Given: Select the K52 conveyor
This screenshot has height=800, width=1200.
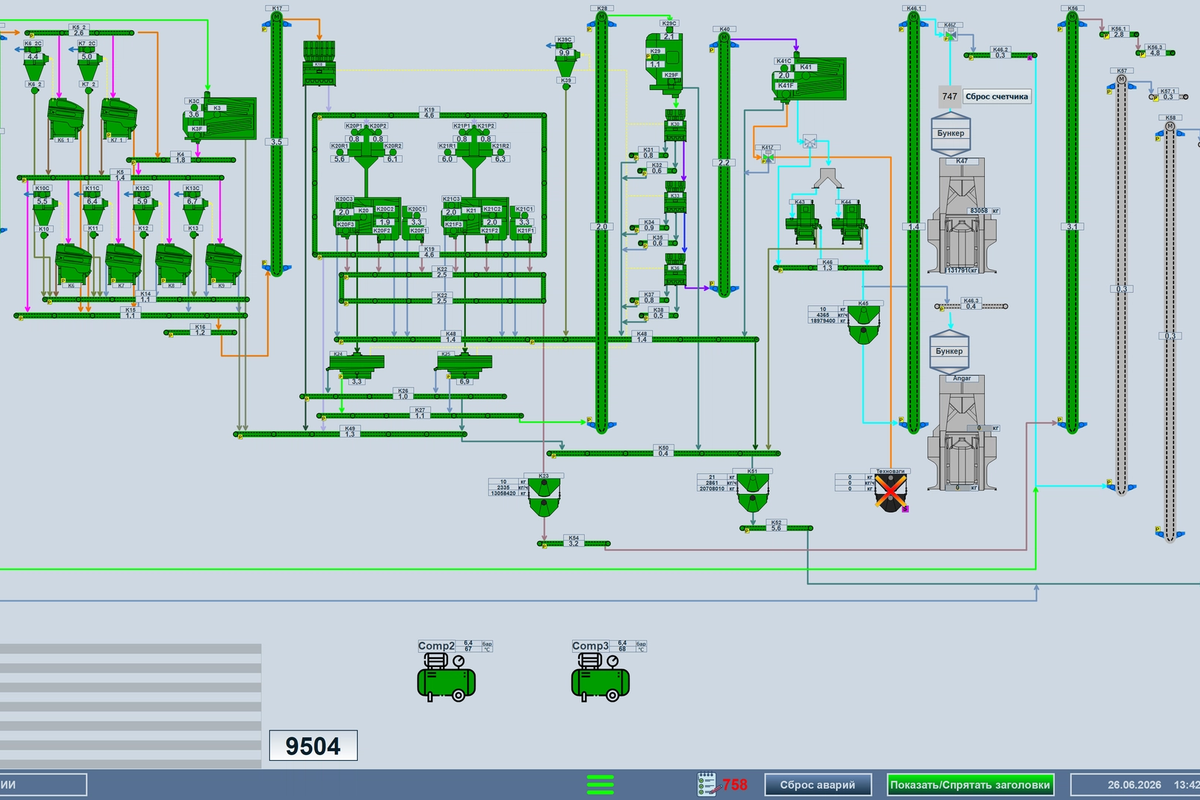Looking at the screenshot, I should click(x=776, y=527).
